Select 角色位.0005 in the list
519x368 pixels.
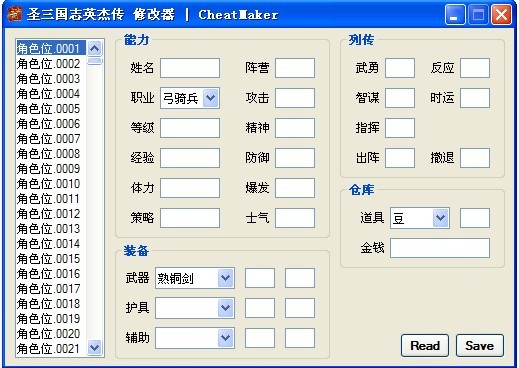point(51,108)
